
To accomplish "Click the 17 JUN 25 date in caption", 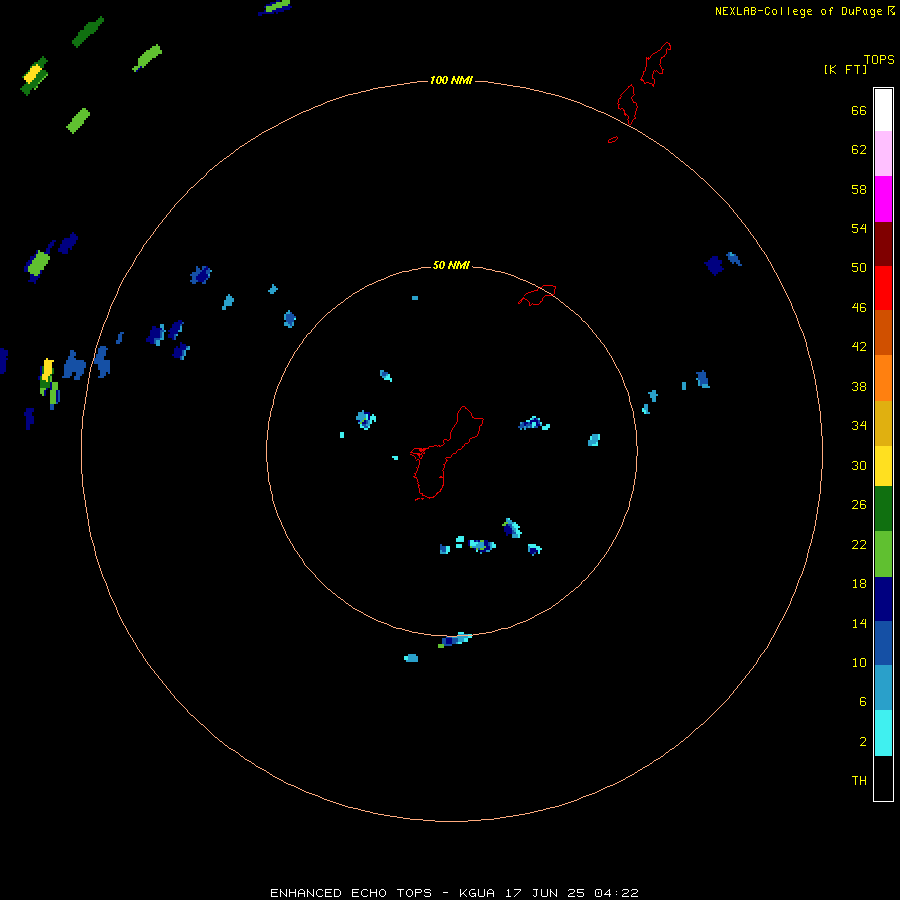I will pyautogui.click(x=545, y=893).
